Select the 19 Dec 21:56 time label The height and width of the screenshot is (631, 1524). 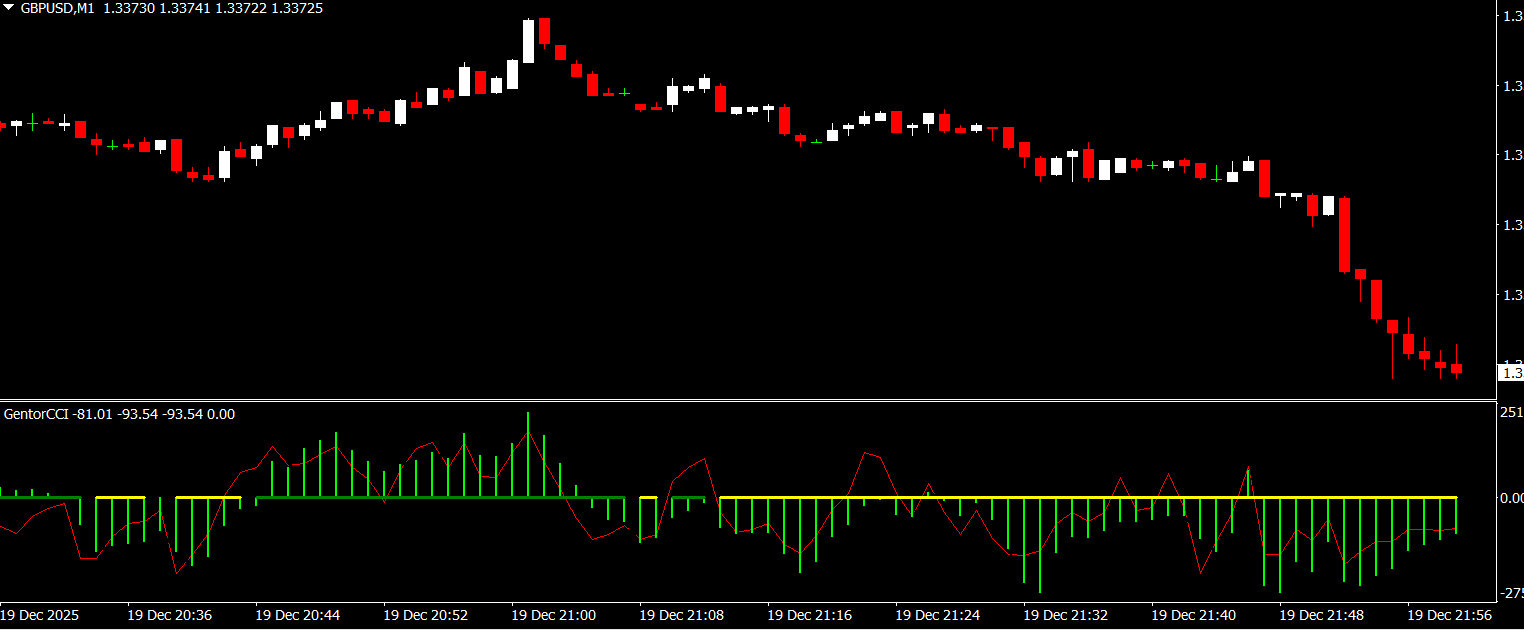click(1448, 615)
